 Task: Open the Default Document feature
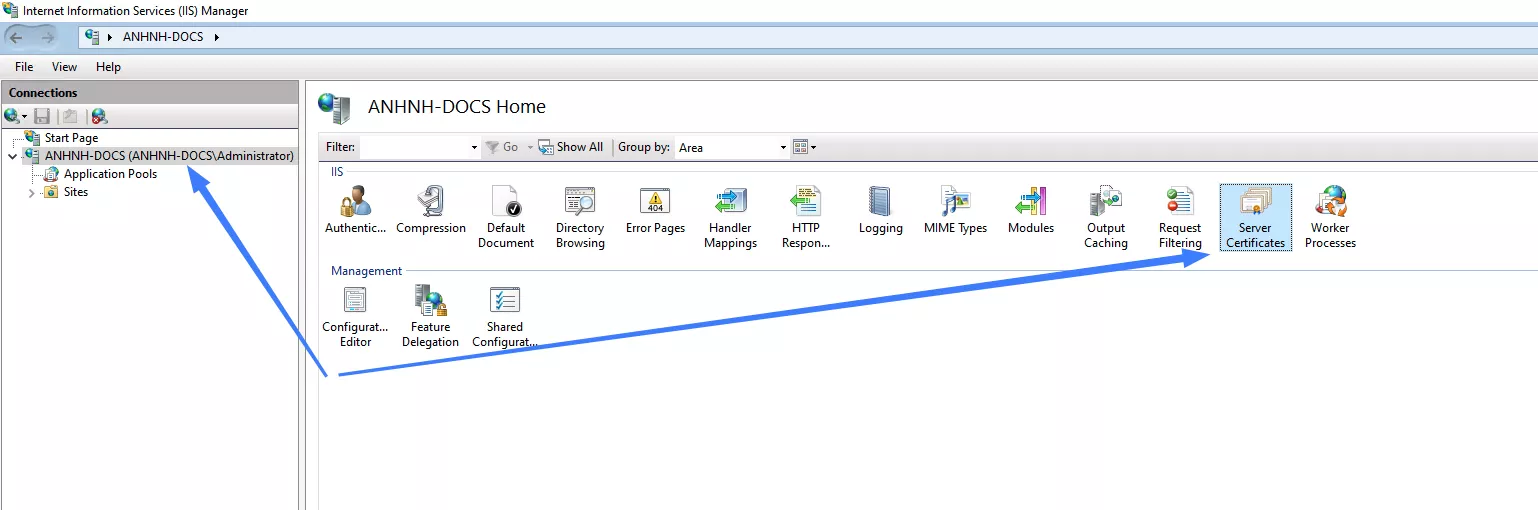(506, 204)
